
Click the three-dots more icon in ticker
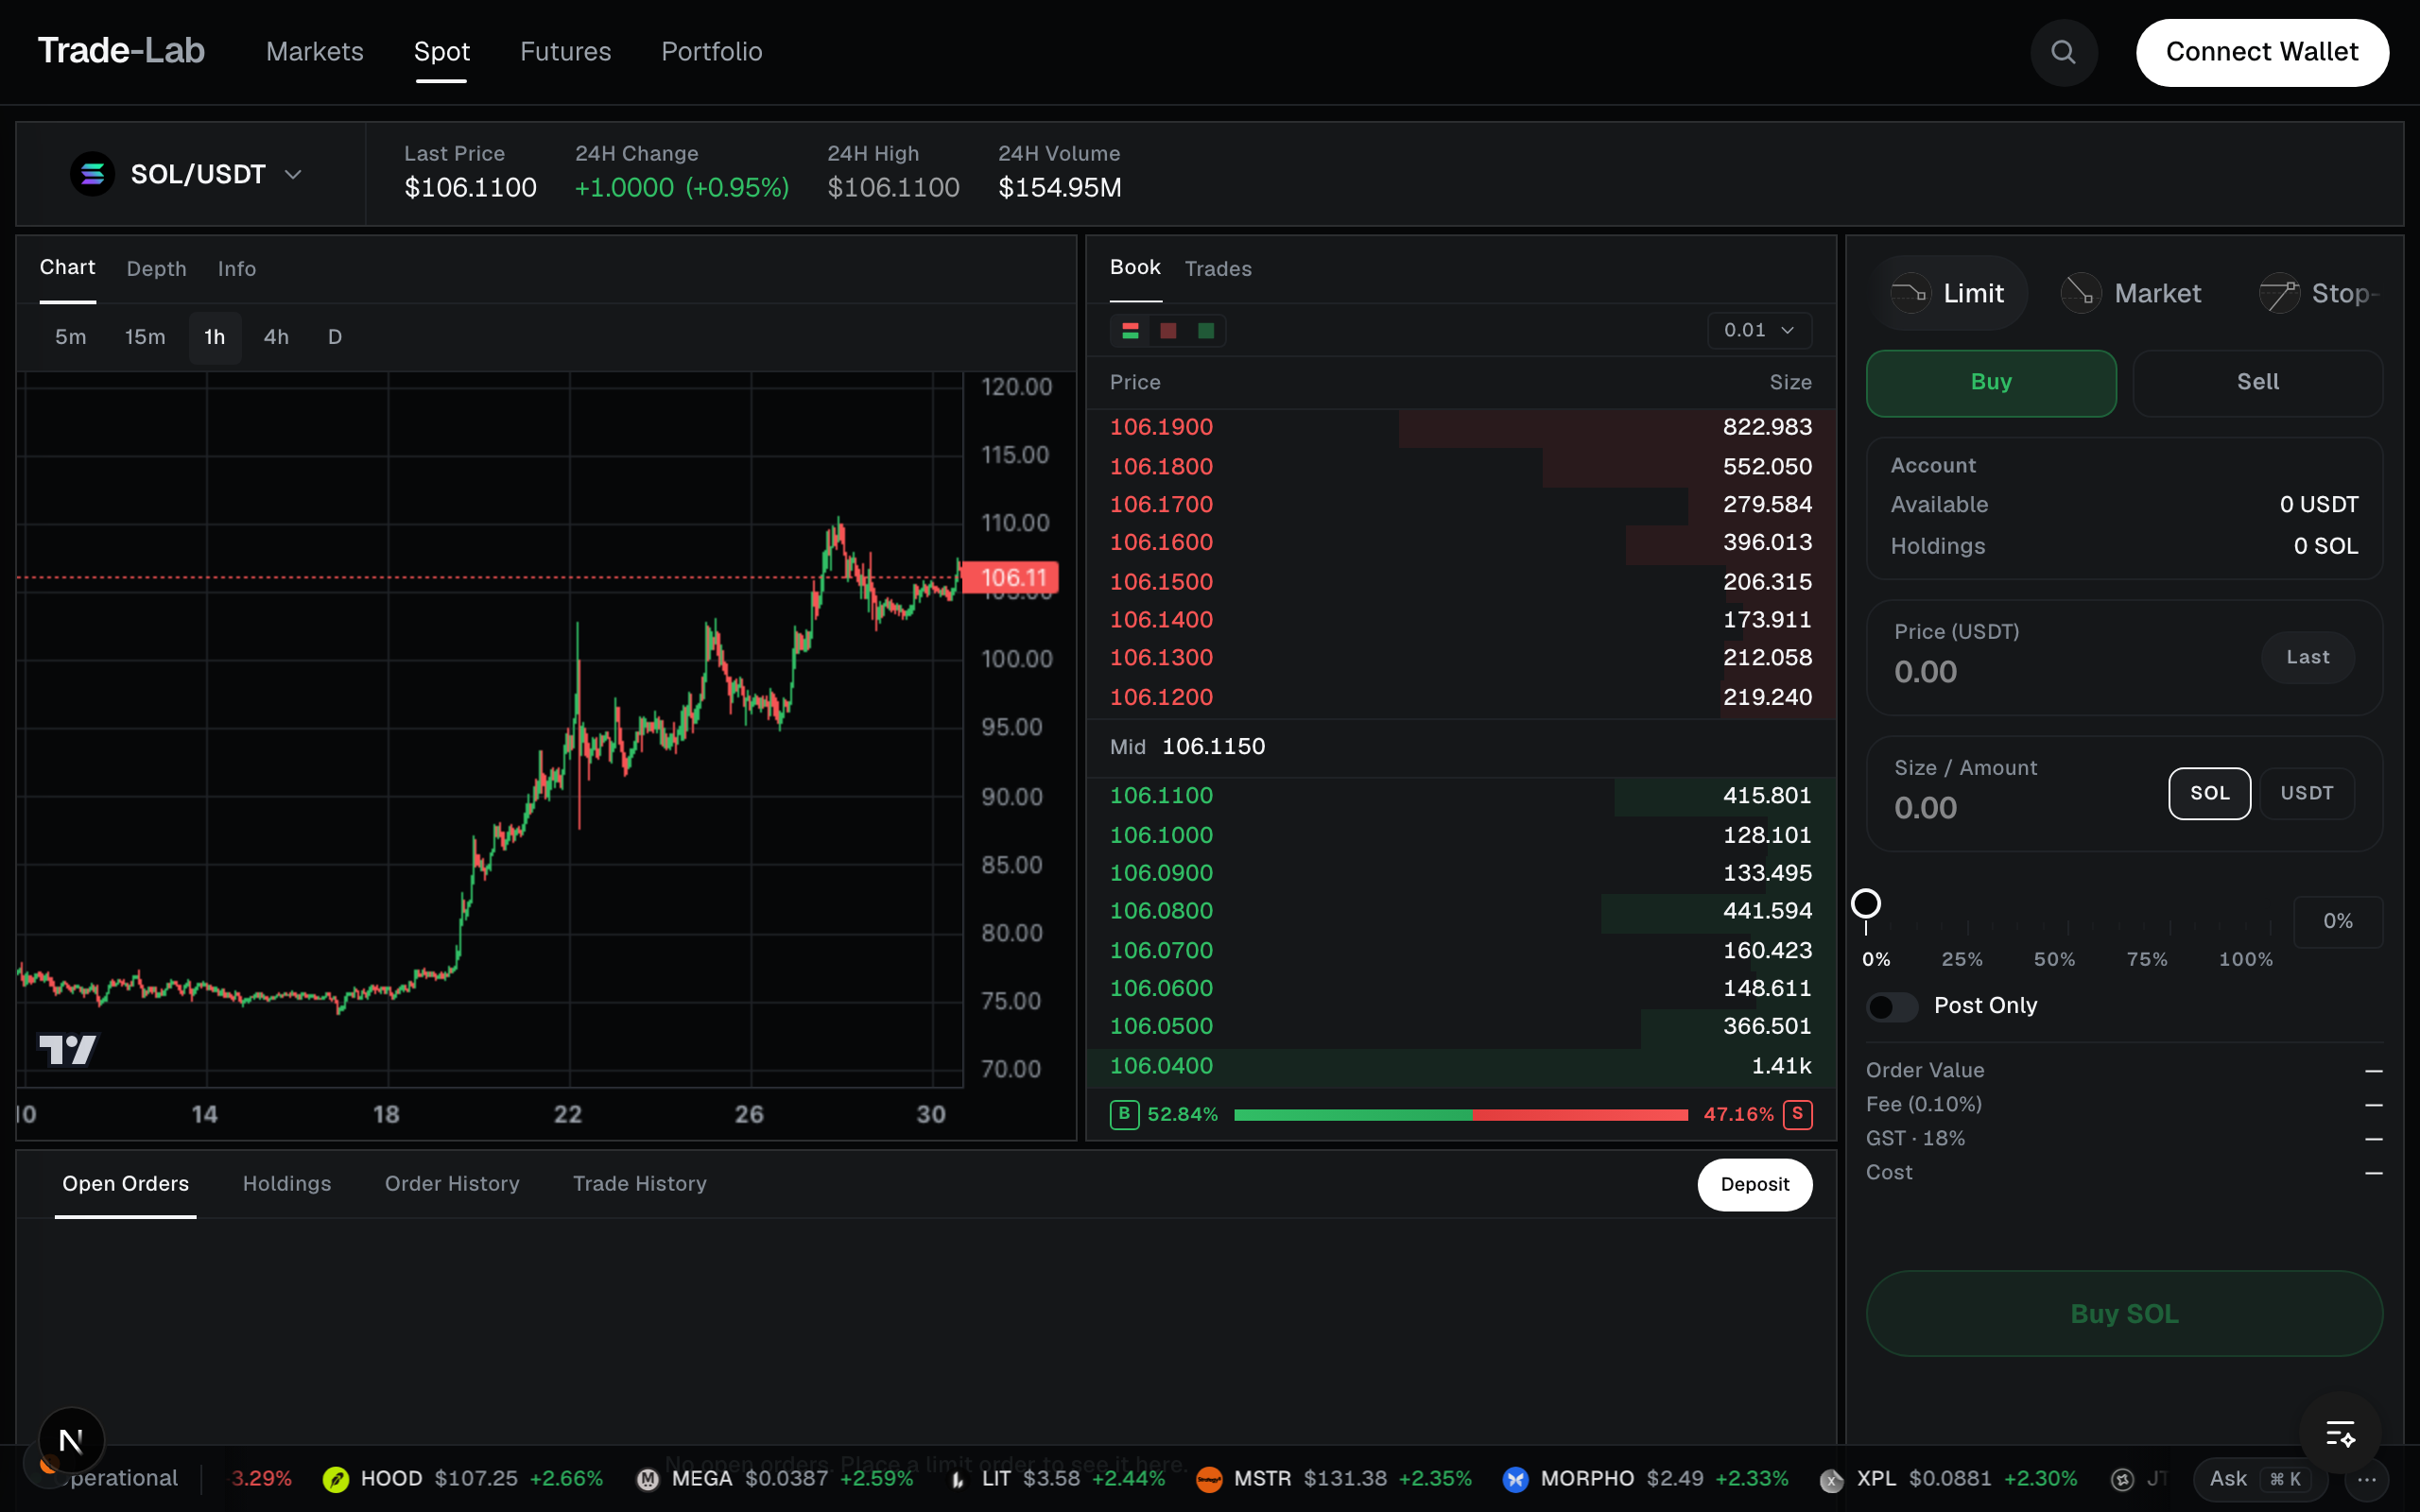[x=2366, y=1479]
